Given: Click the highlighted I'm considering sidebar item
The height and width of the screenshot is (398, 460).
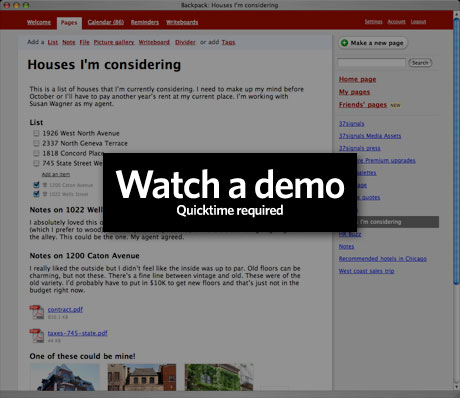Looking at the screenshot, I should pyautogui.click(x=398, y=222).
